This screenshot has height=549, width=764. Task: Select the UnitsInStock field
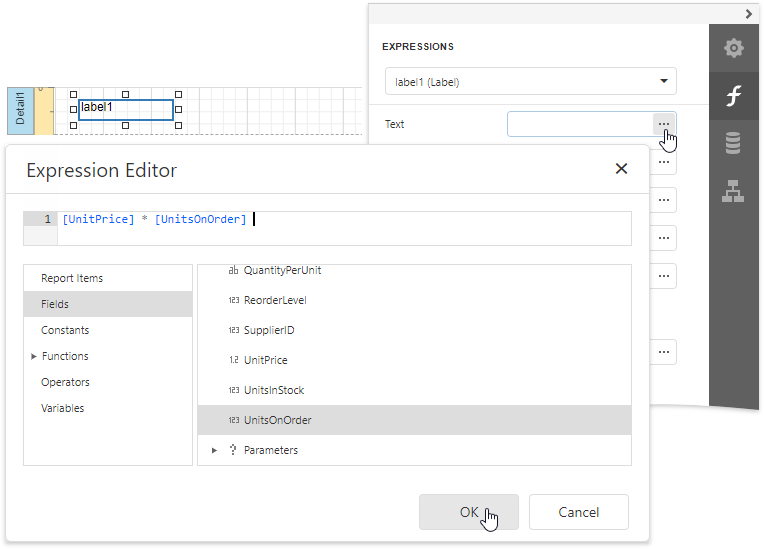click(273, 390)
